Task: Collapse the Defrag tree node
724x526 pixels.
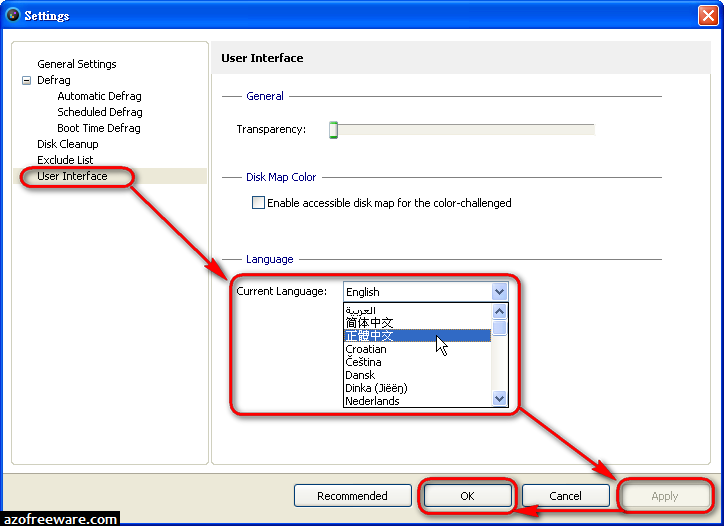Action: click(x=26, y=80)
